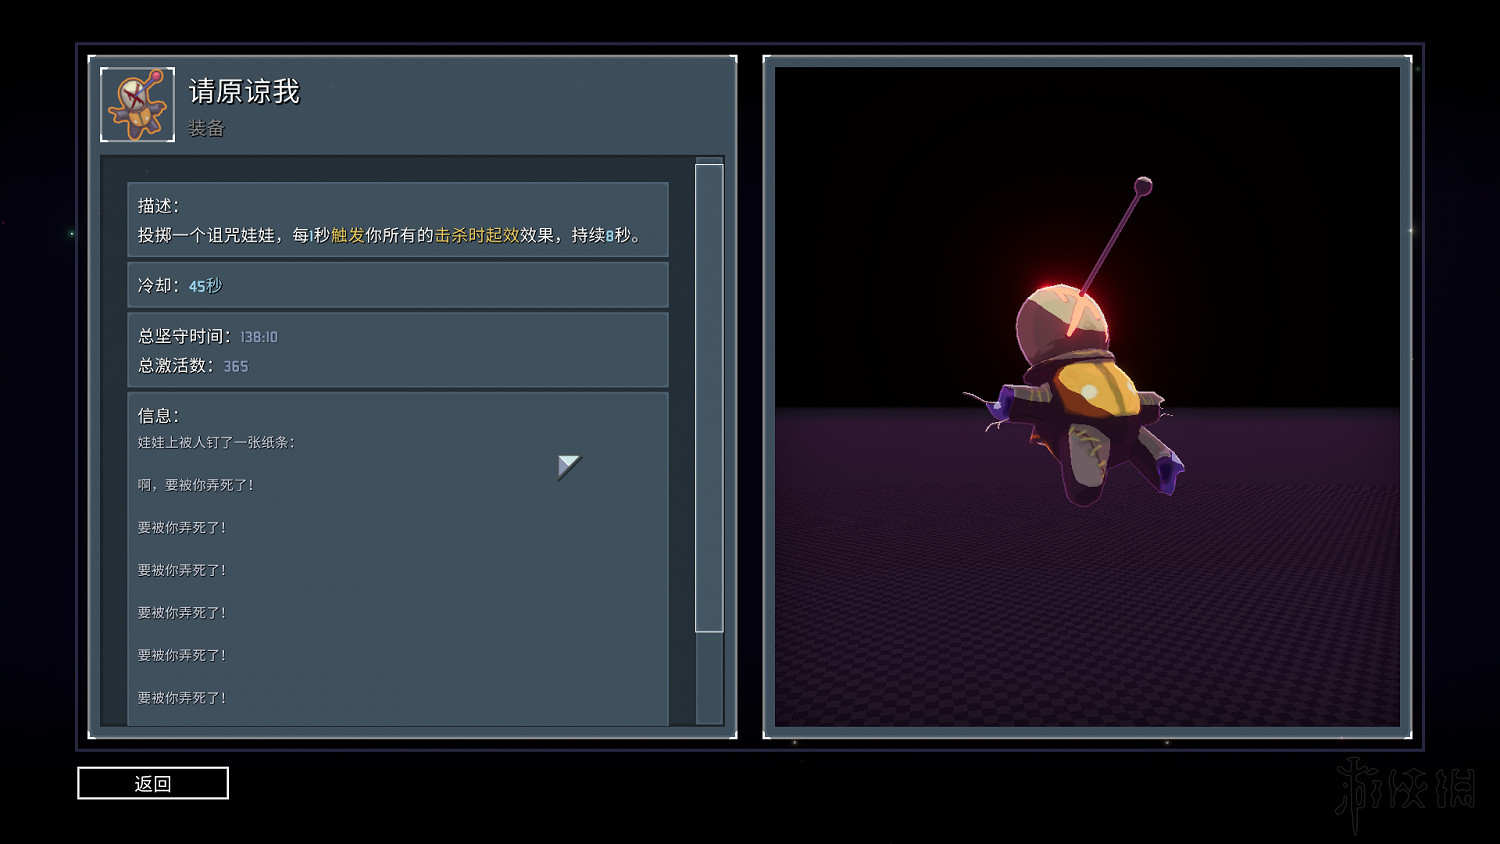Click the watermark logo in the corner
Image resolution: width=1500 pixels, height=844 pixels.
(x=1405, y=790)
